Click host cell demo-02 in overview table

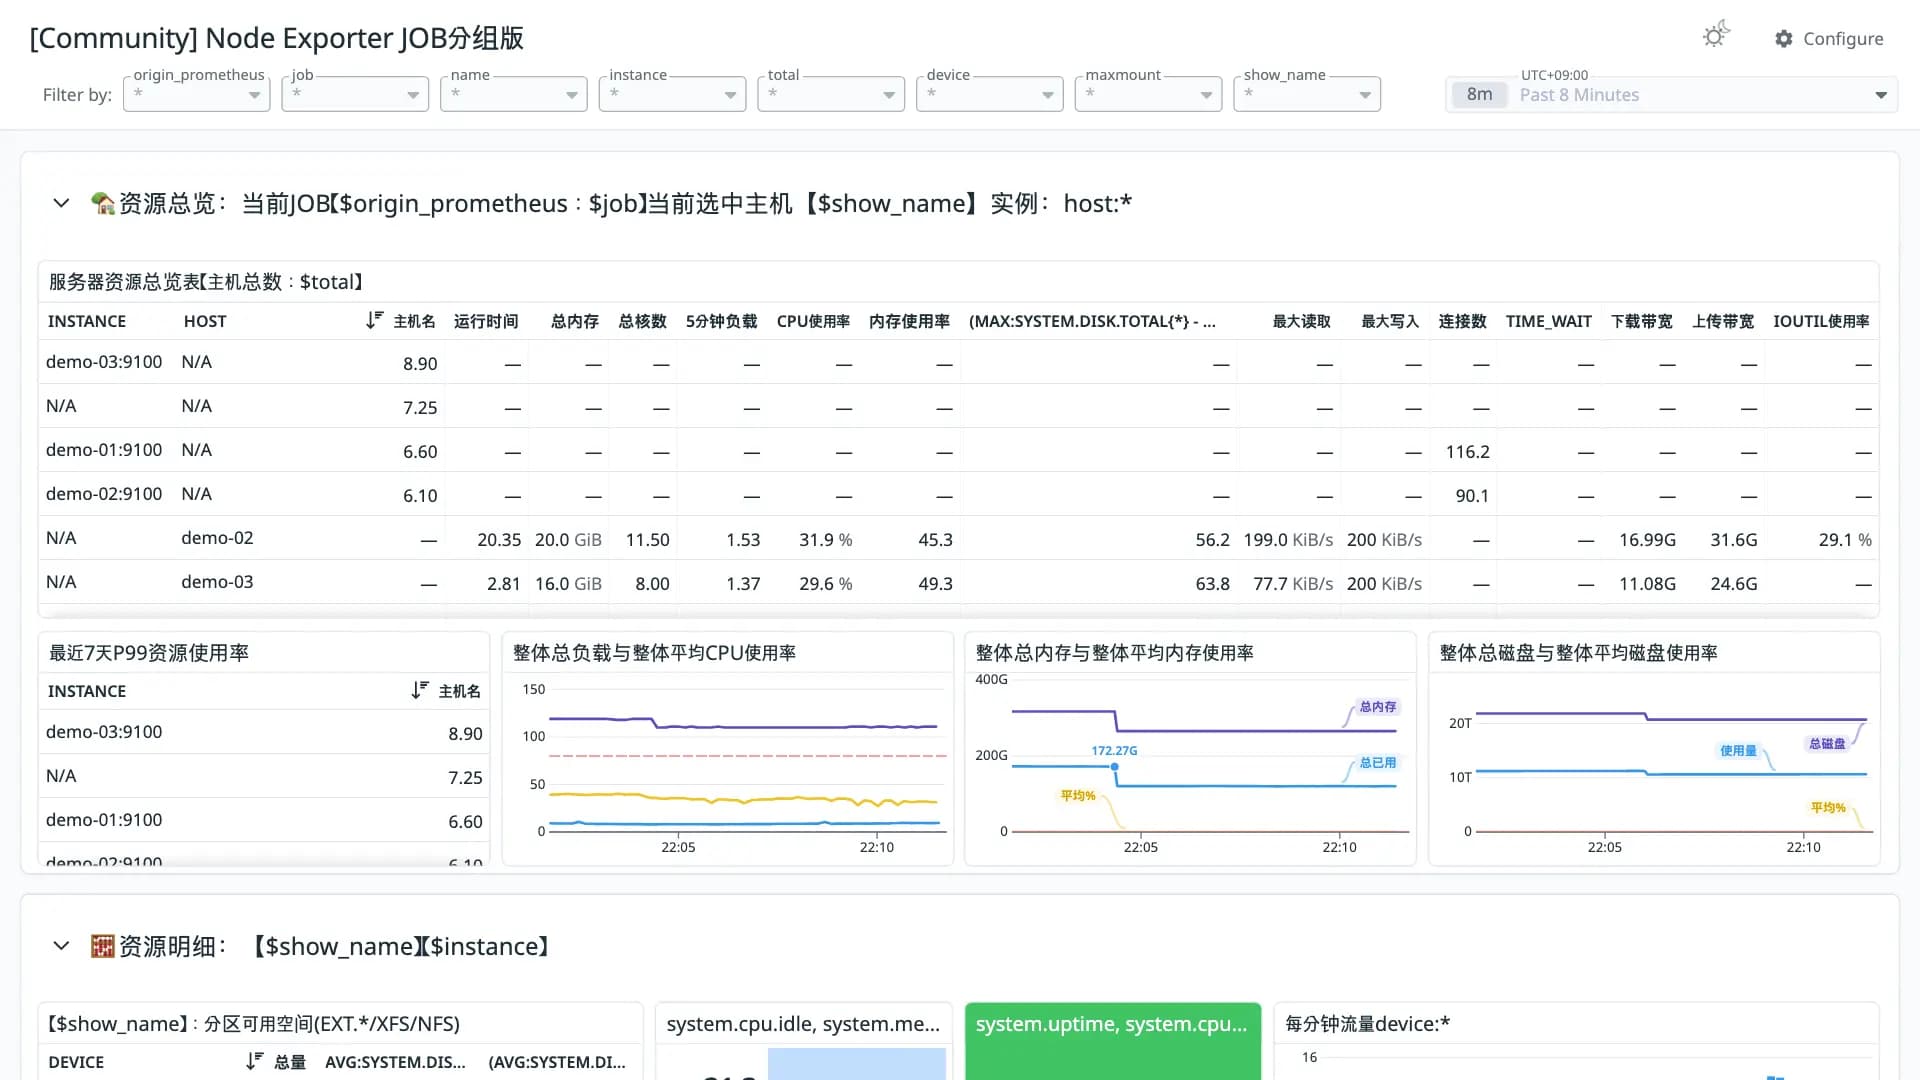tap(217, 538)
